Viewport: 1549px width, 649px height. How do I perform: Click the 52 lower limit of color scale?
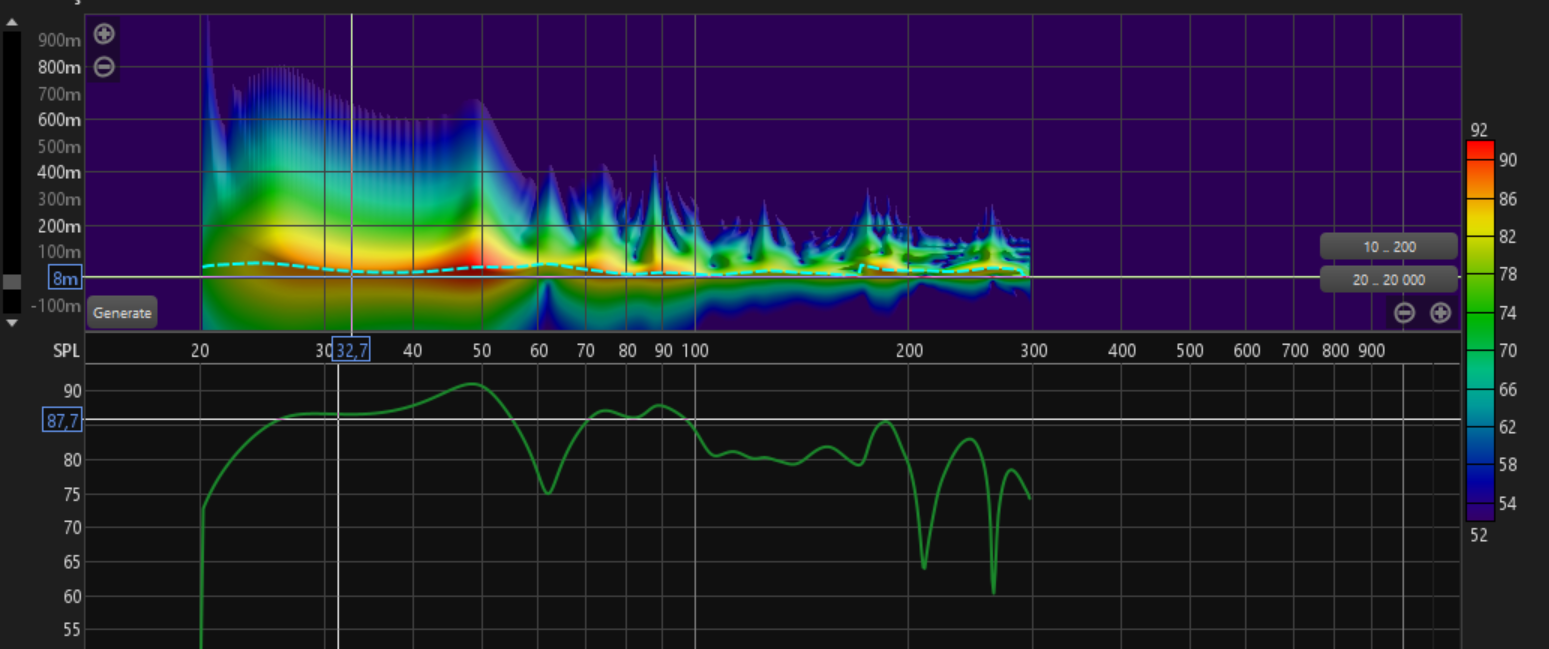tap(1479, 535)
